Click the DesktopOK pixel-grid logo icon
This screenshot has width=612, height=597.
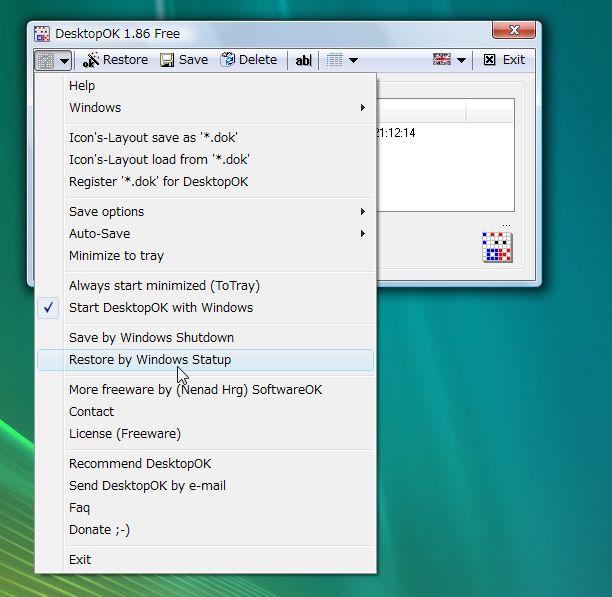[x=497, y=247]
